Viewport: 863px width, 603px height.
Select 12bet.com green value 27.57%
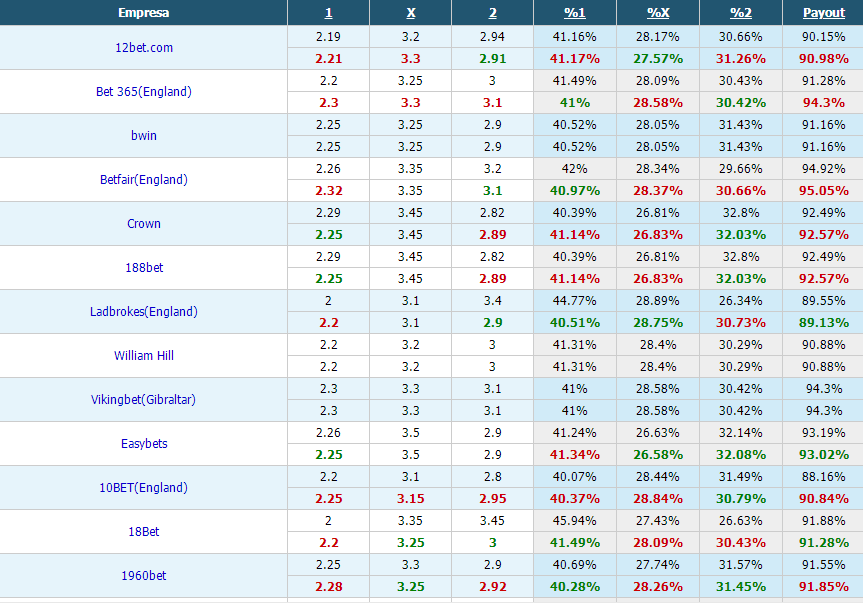point(658,59)
